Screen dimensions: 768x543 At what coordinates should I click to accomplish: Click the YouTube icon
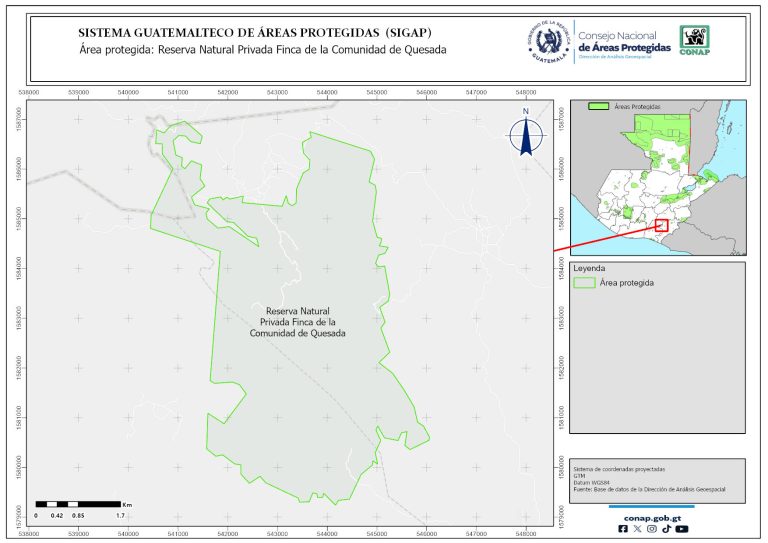tap(681, 529)
